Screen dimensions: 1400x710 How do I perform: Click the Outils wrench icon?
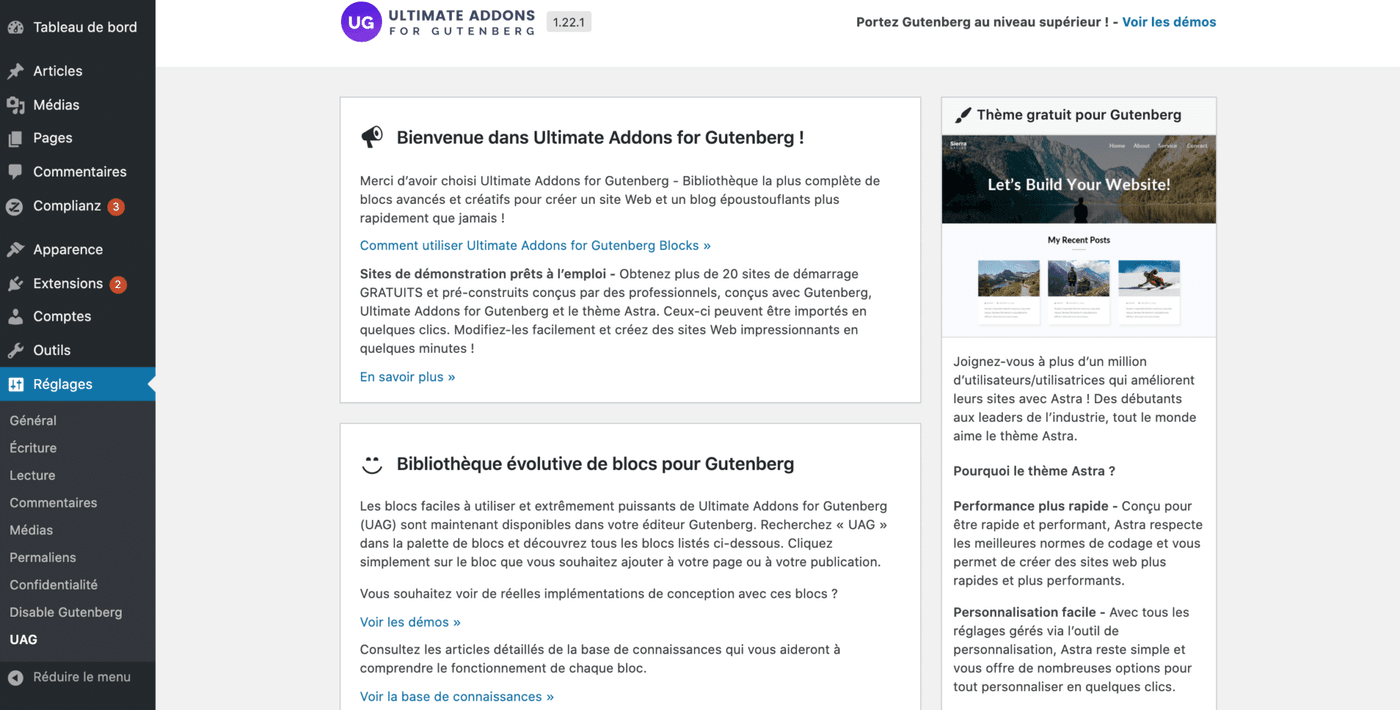click(x=16, y=350)
